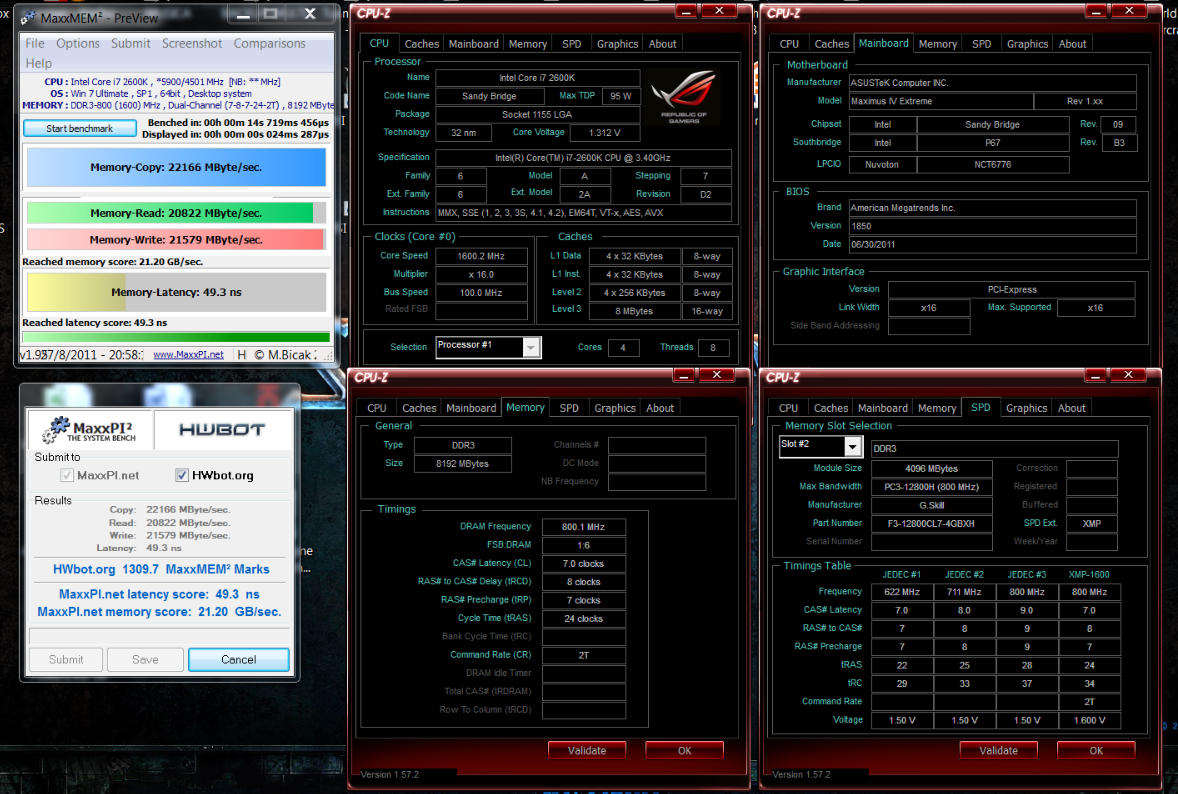
Task: Switch to SPD tab in Mainboard window
Action: (981, 44)
